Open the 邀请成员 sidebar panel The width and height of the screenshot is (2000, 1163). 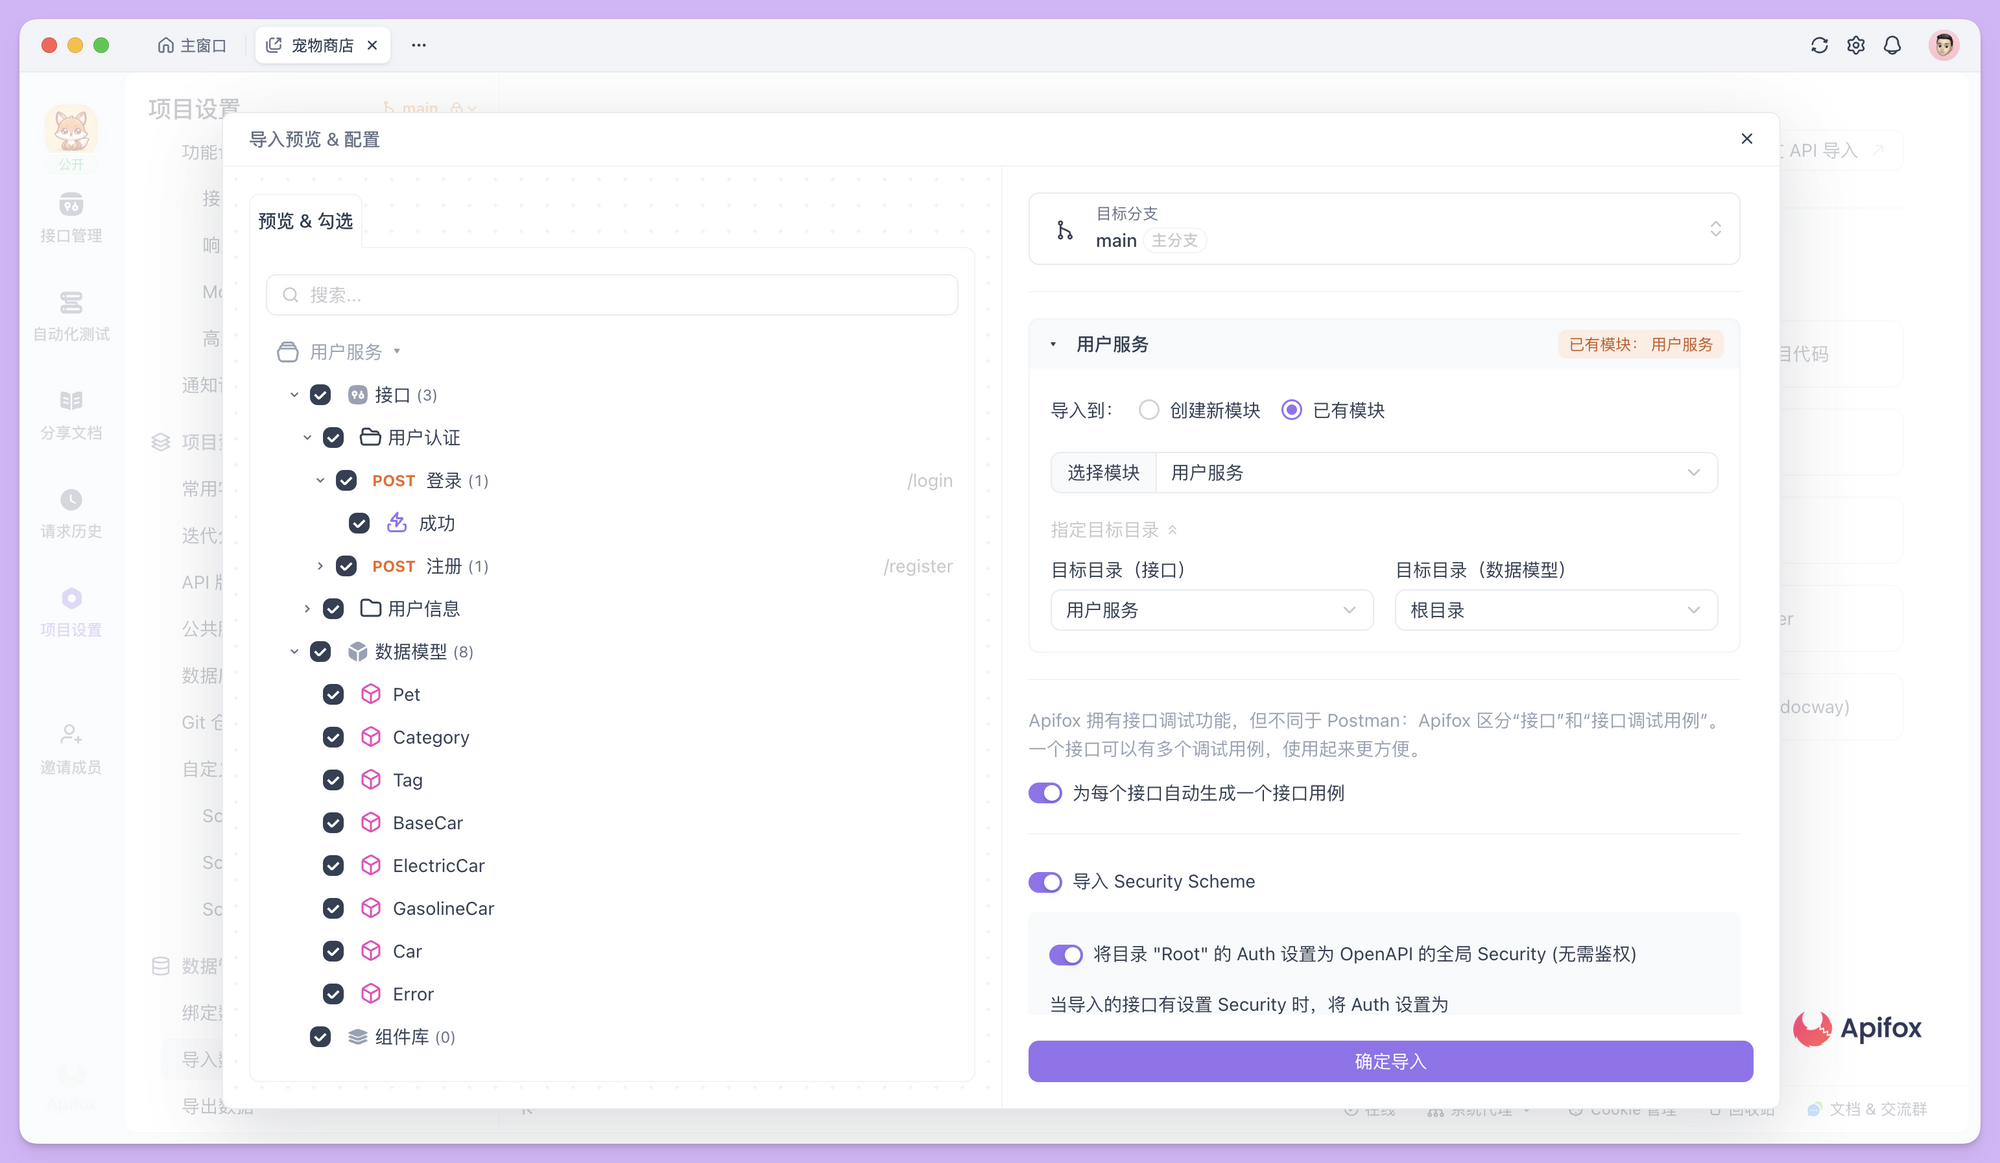pos(70,745)
